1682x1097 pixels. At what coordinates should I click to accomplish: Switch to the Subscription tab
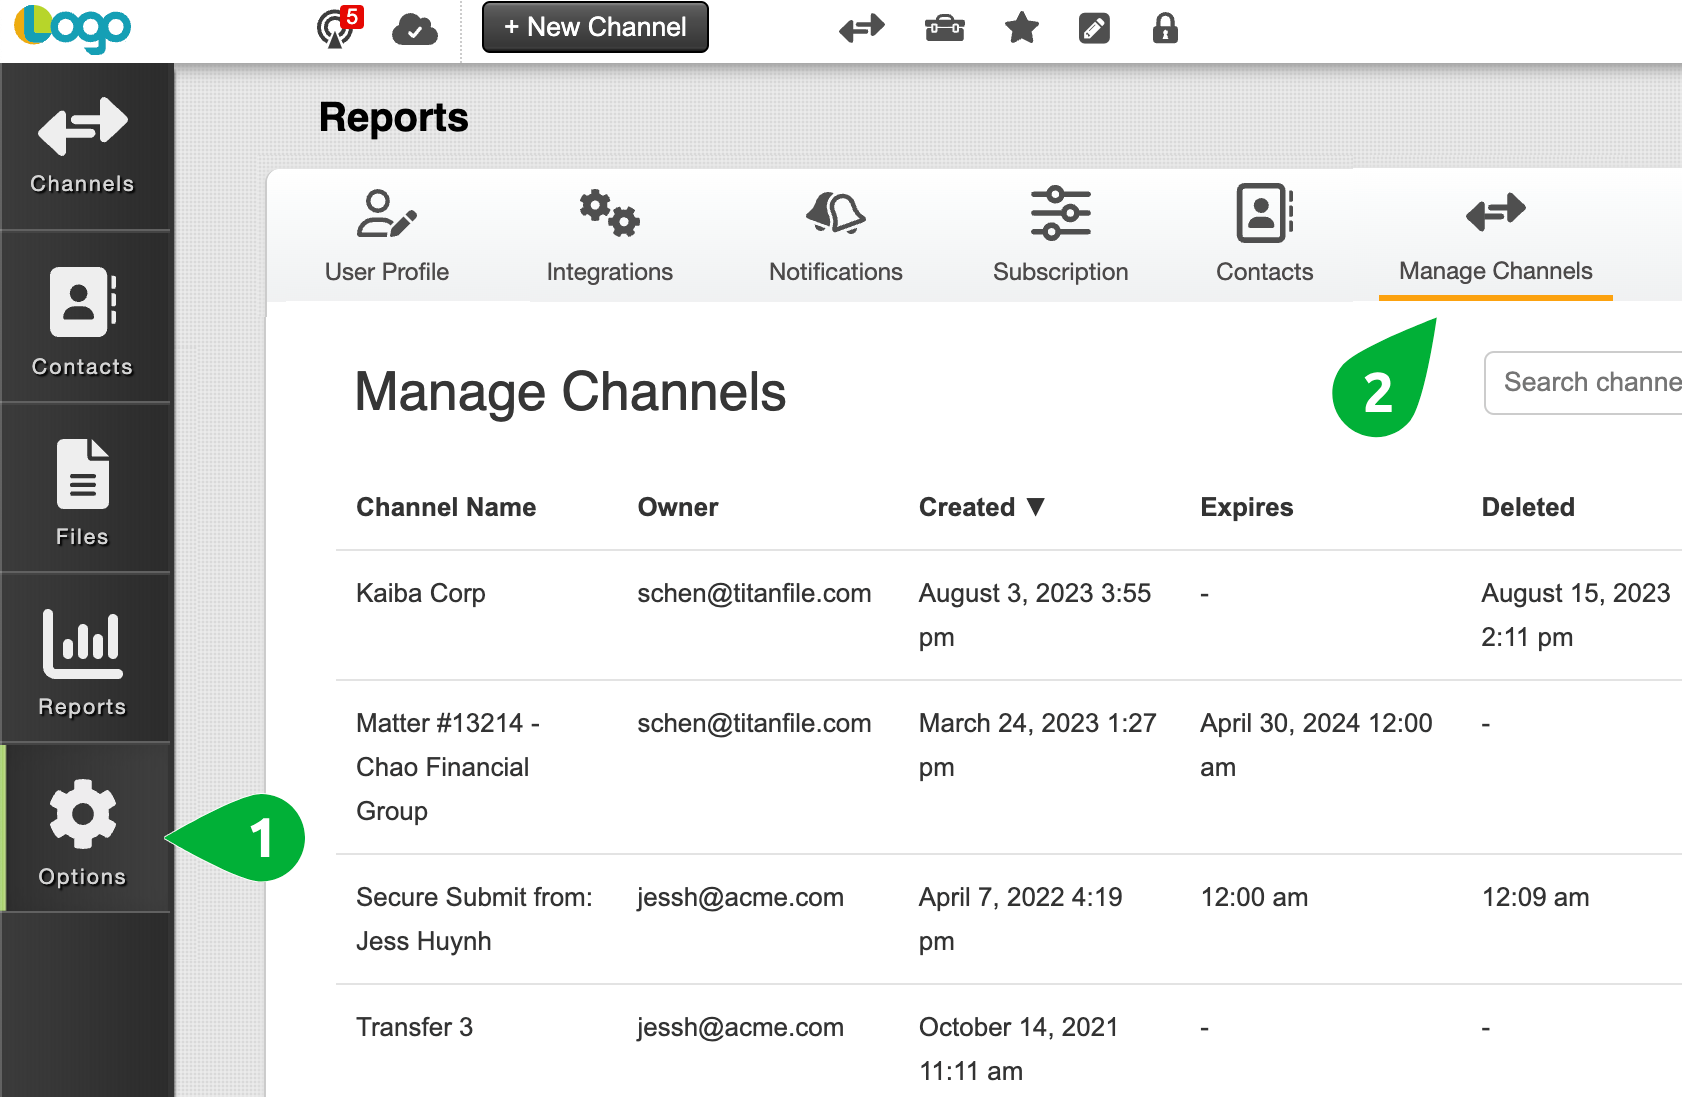click(1060, 235)
